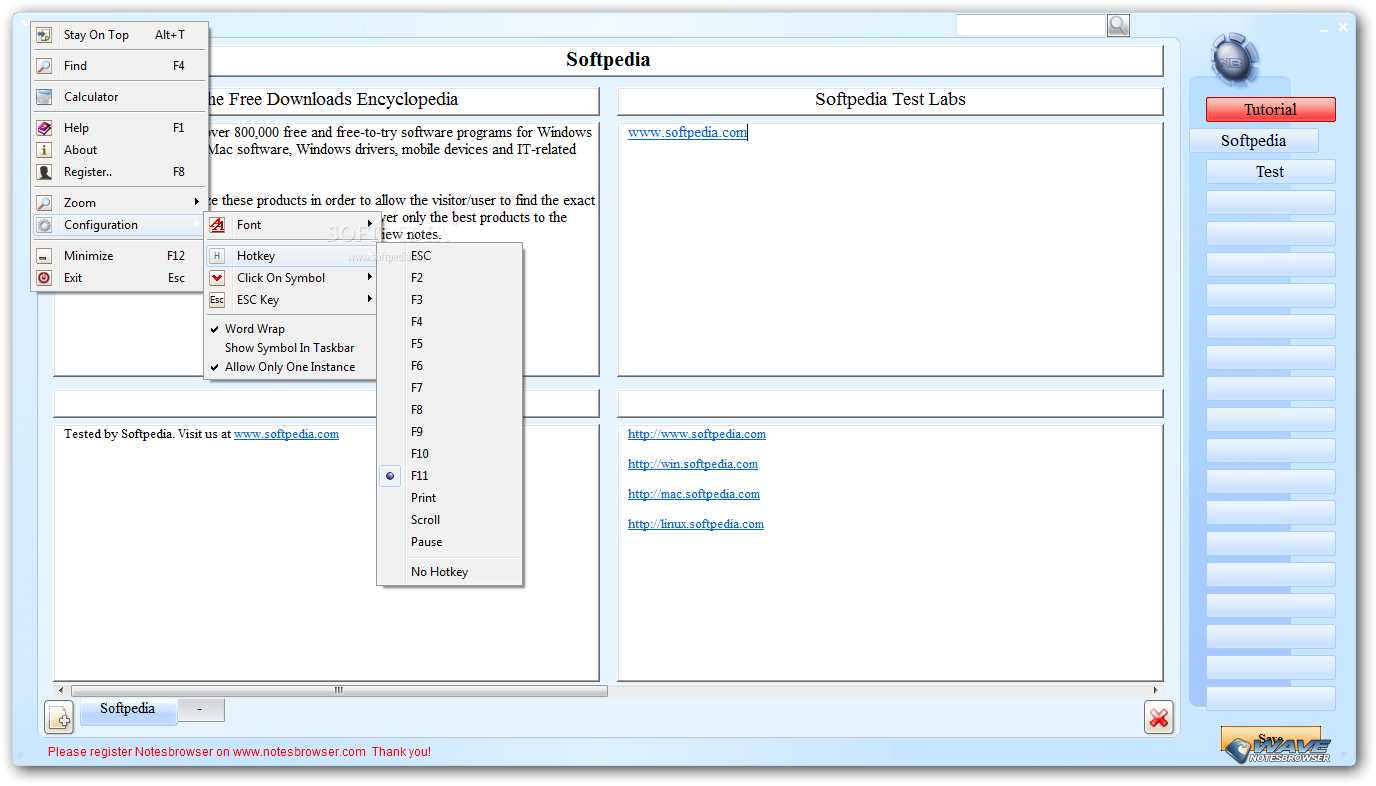Viewport: 1376px width, 786px height.
Task: Open the http://win.softpedia.com link
Action: (693, 464)
